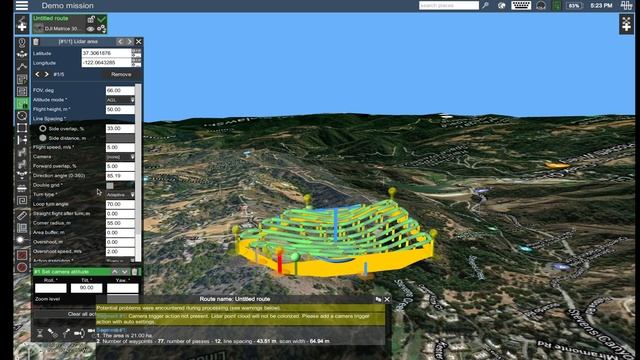Go to next segment arrow in header
This screenshot has width=640, height=360.
click(129, 42)
